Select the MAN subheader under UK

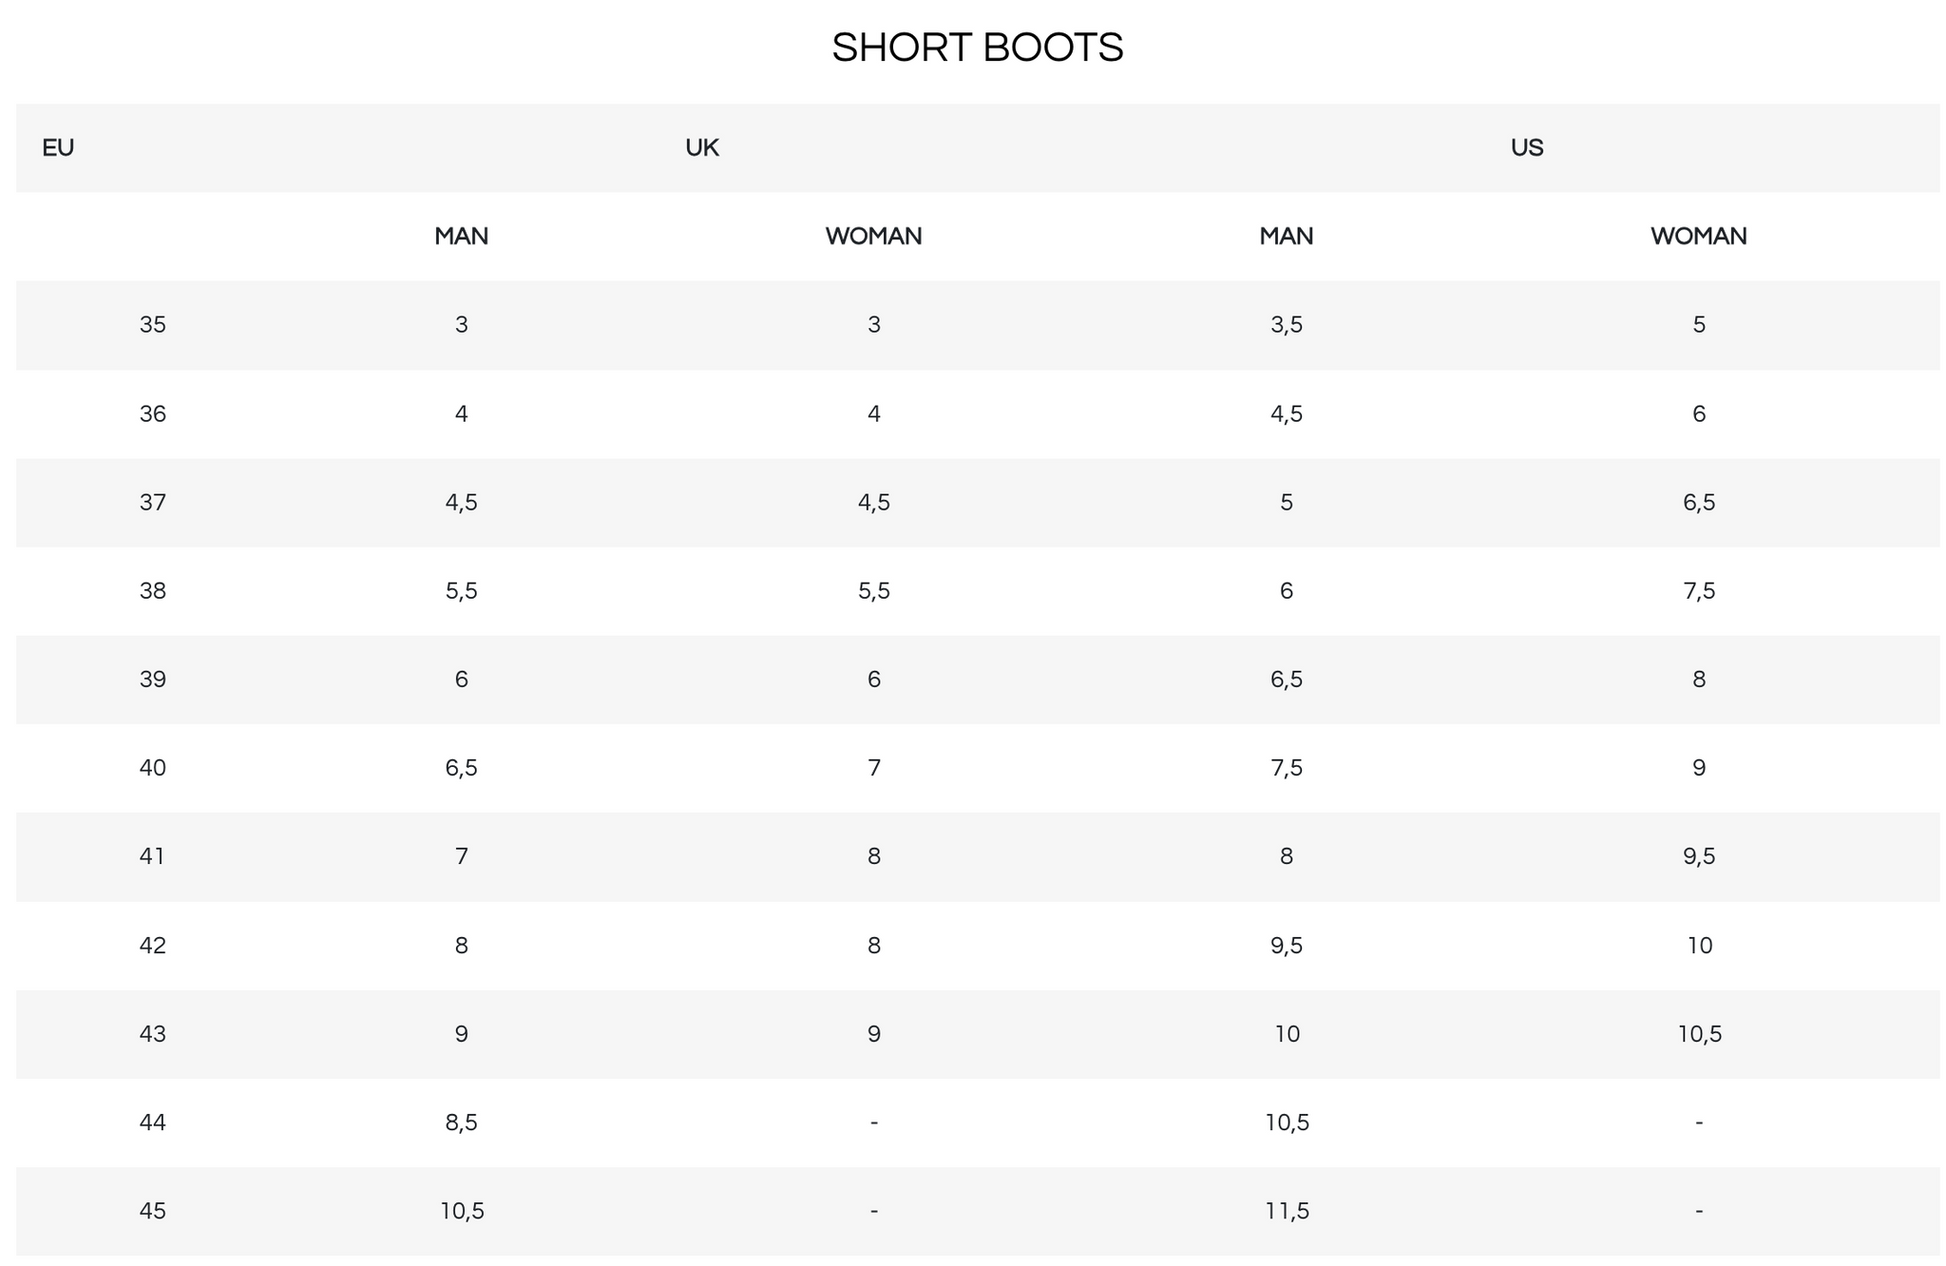(x=461, y=236)
